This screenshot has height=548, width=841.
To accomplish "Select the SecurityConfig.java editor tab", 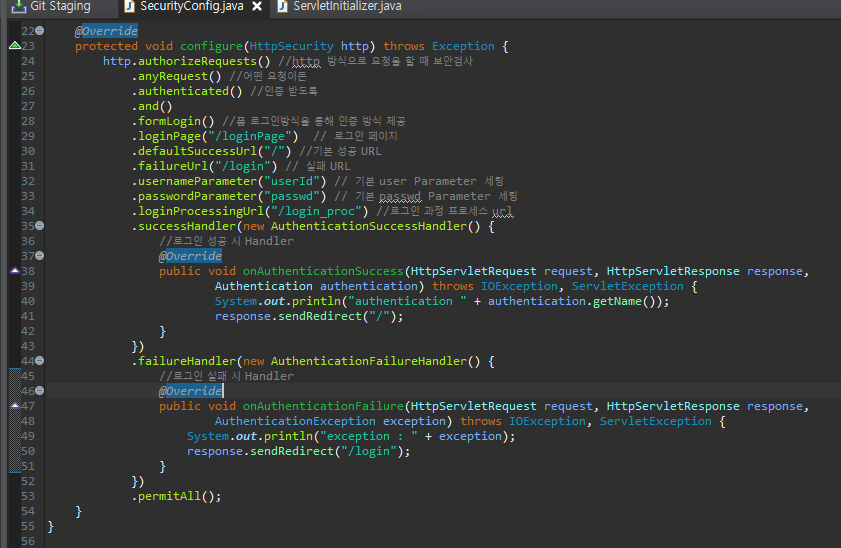I will tap(192, 6).
